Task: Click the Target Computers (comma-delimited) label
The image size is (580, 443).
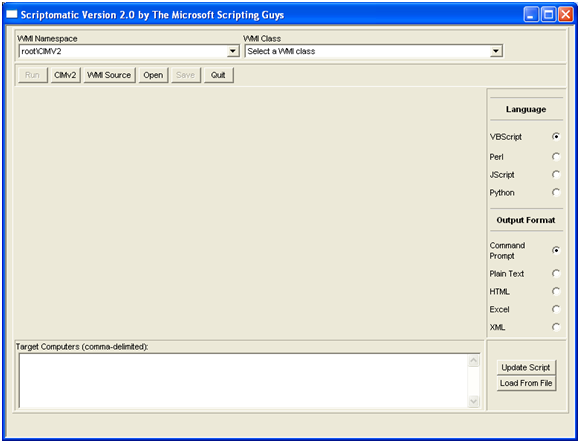Action: (x=82, y=347)
